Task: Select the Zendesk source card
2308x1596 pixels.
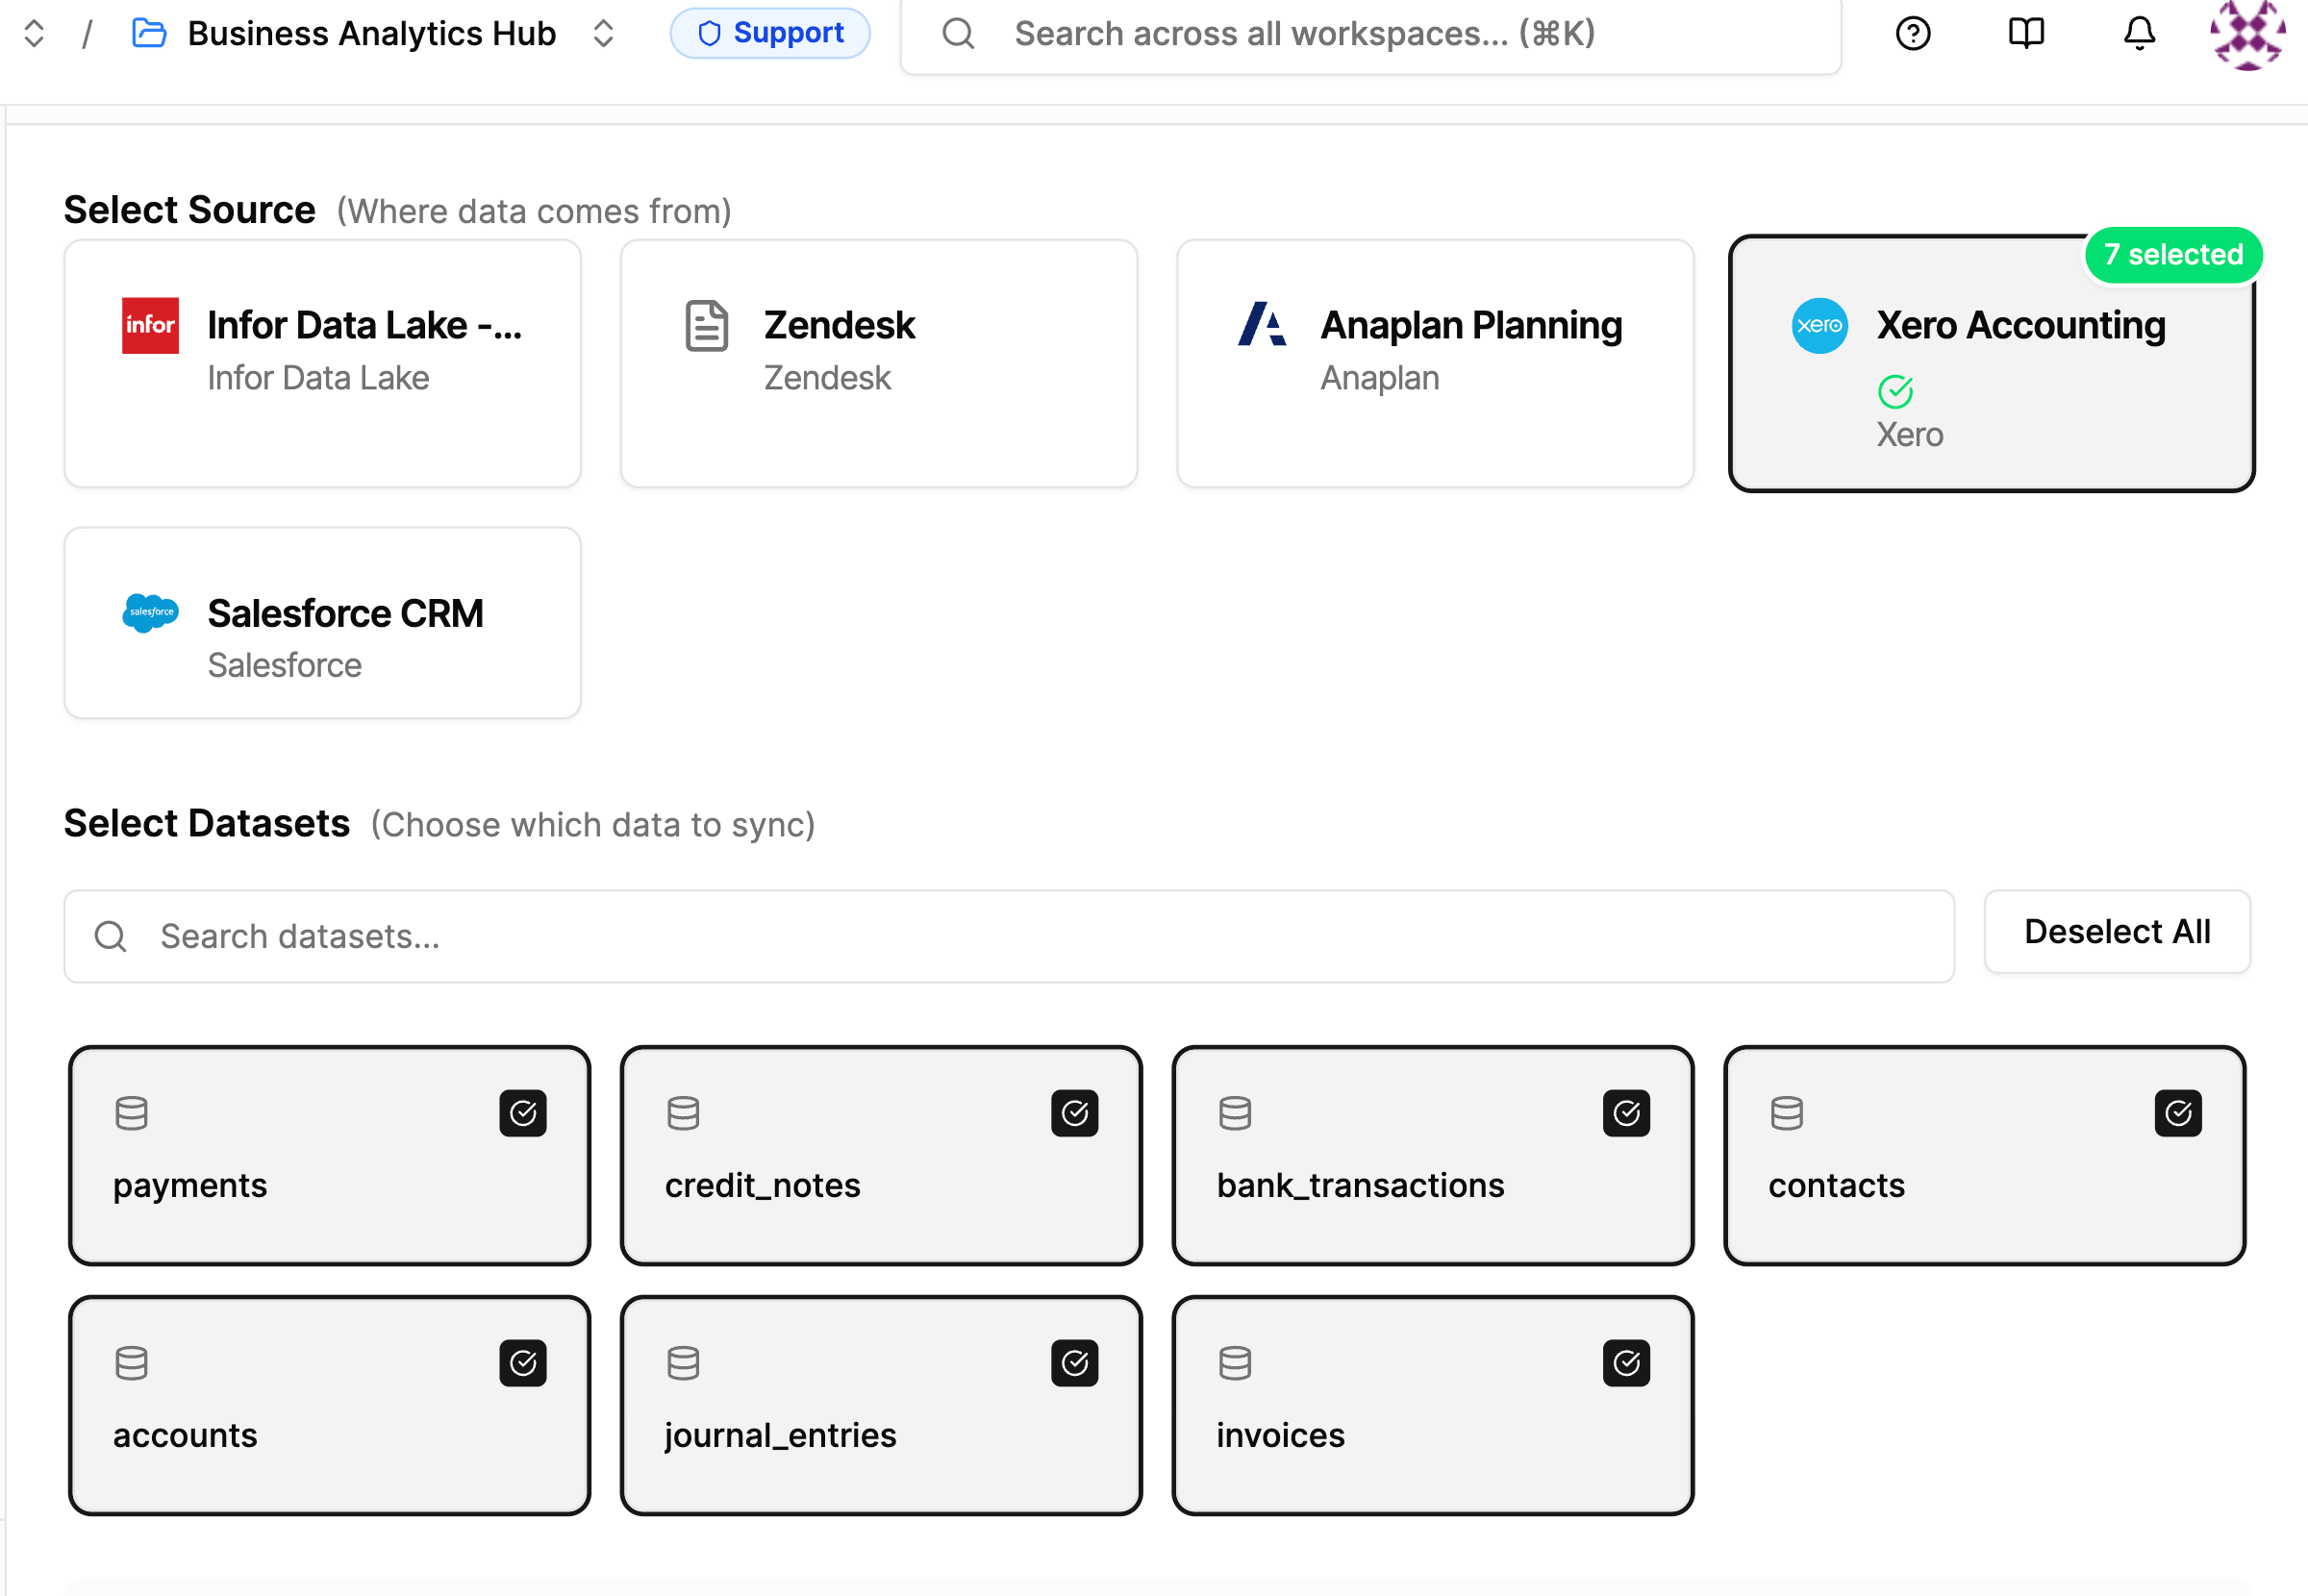Action: (878, 363)
